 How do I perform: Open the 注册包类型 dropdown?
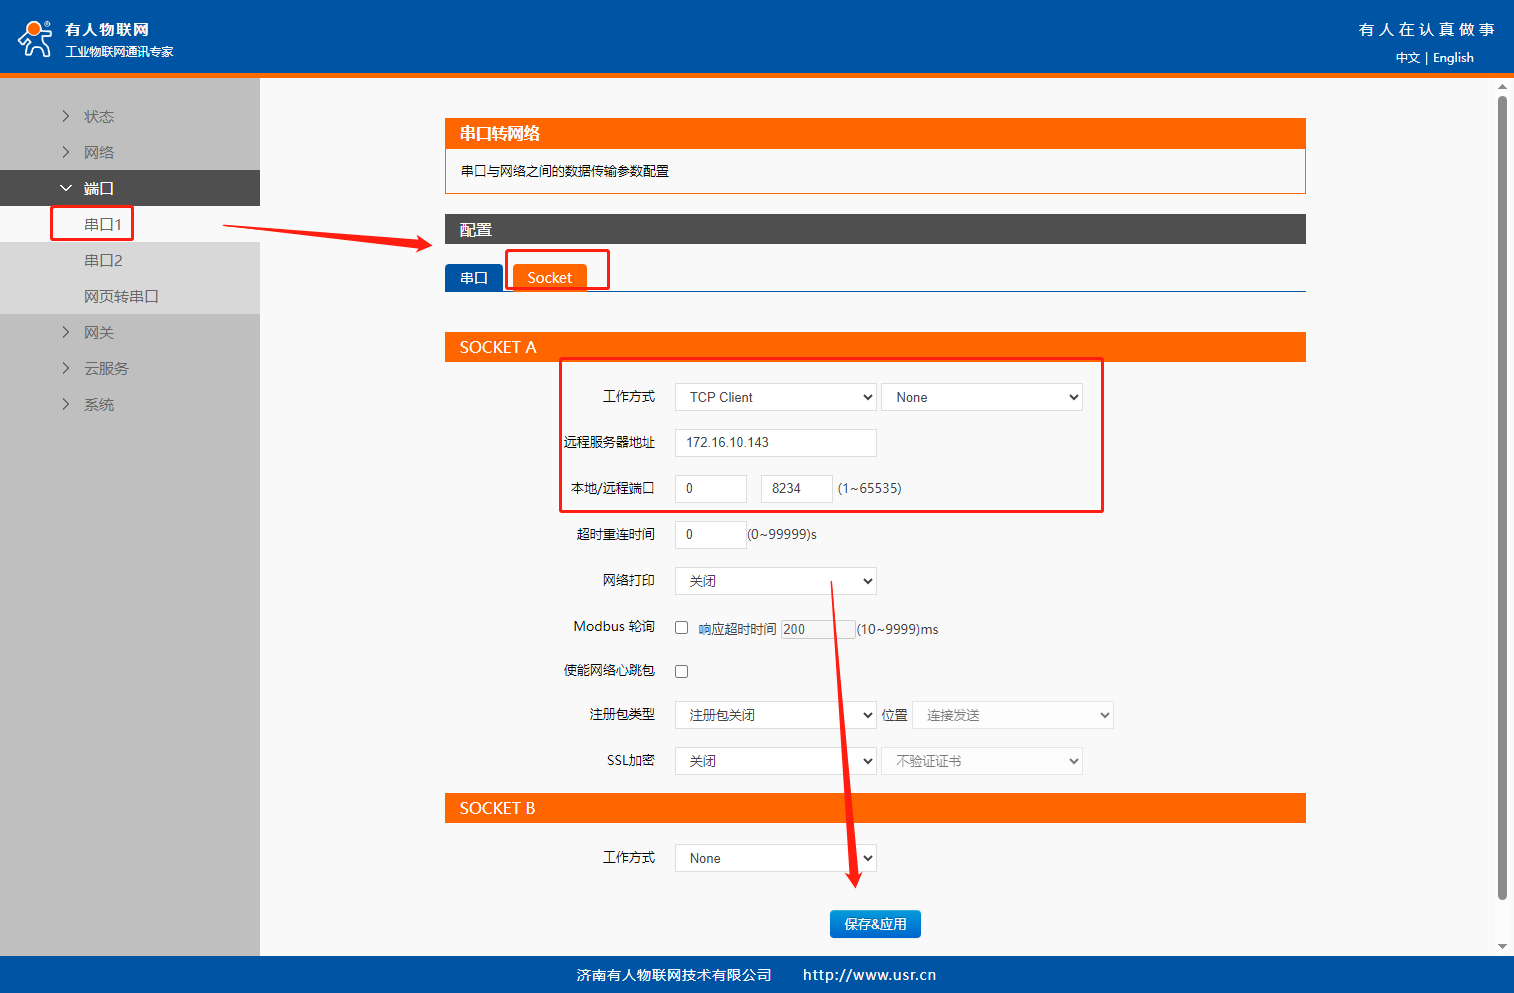[x=776, y=715]
